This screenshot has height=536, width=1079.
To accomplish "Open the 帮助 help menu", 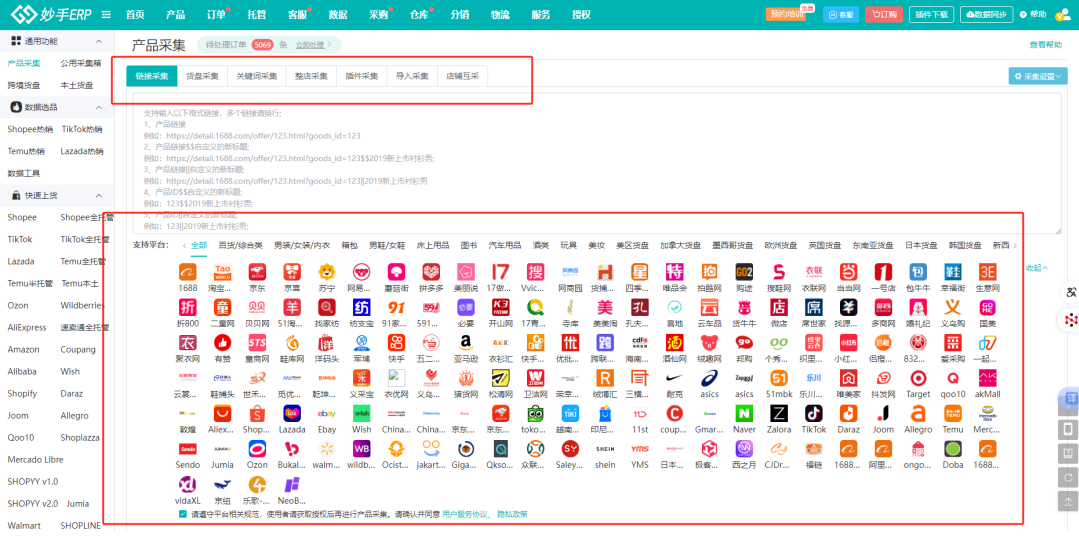I will [1033, 14].
